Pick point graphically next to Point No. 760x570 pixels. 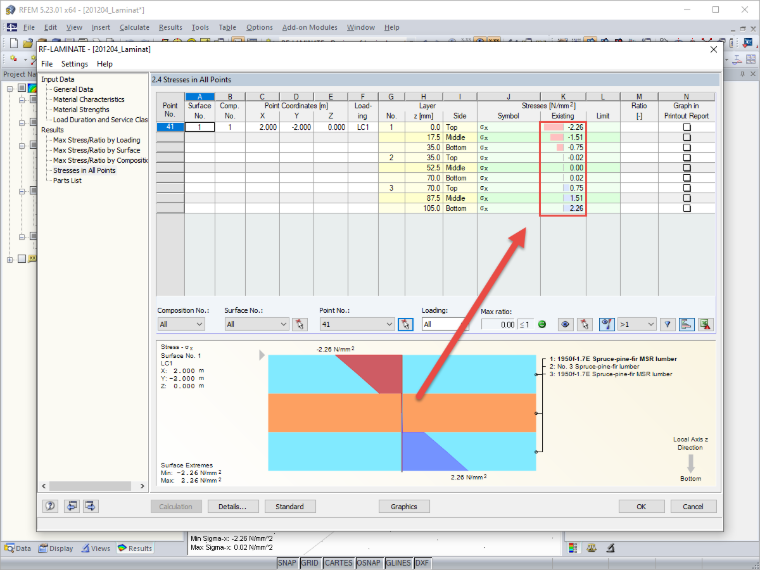(x=406, y=324)
